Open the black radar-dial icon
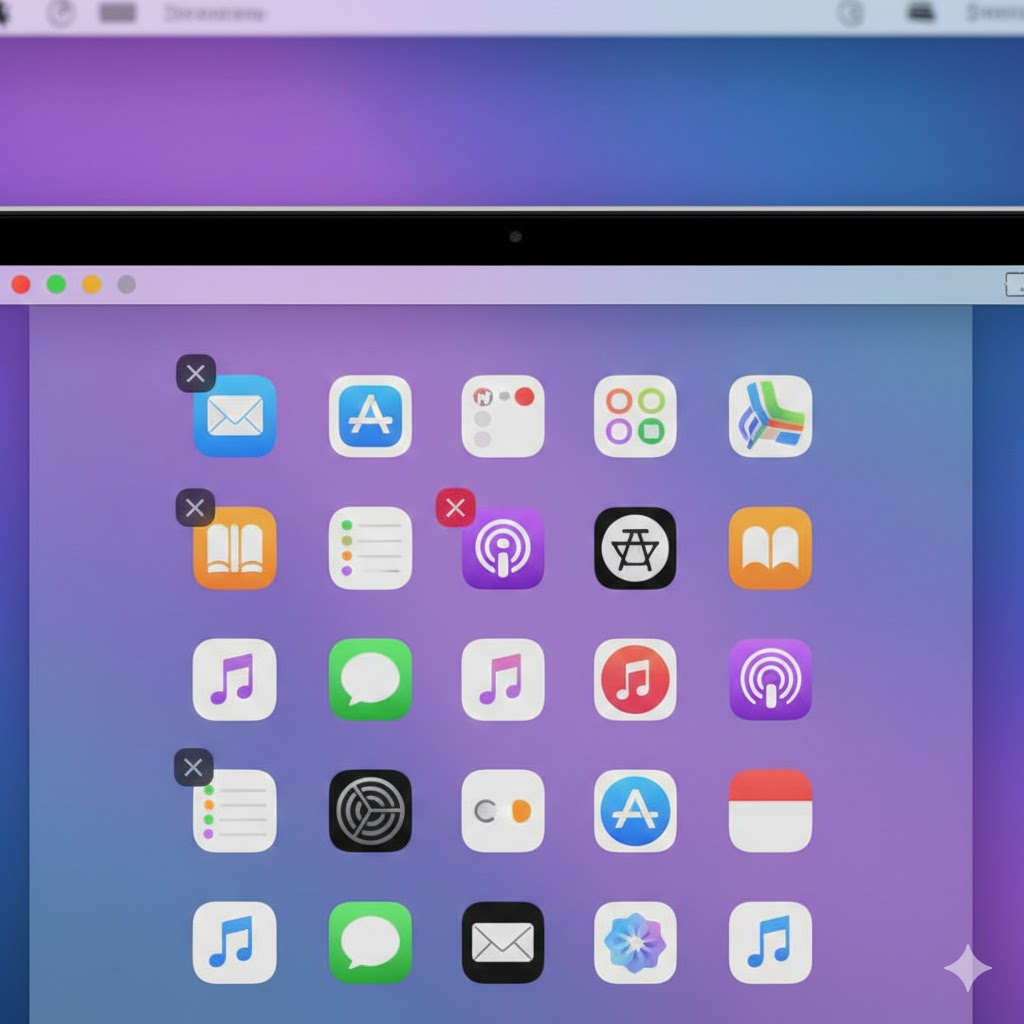The height and width of the screenshot is (1024, 1024). click(x=370, y=810)
